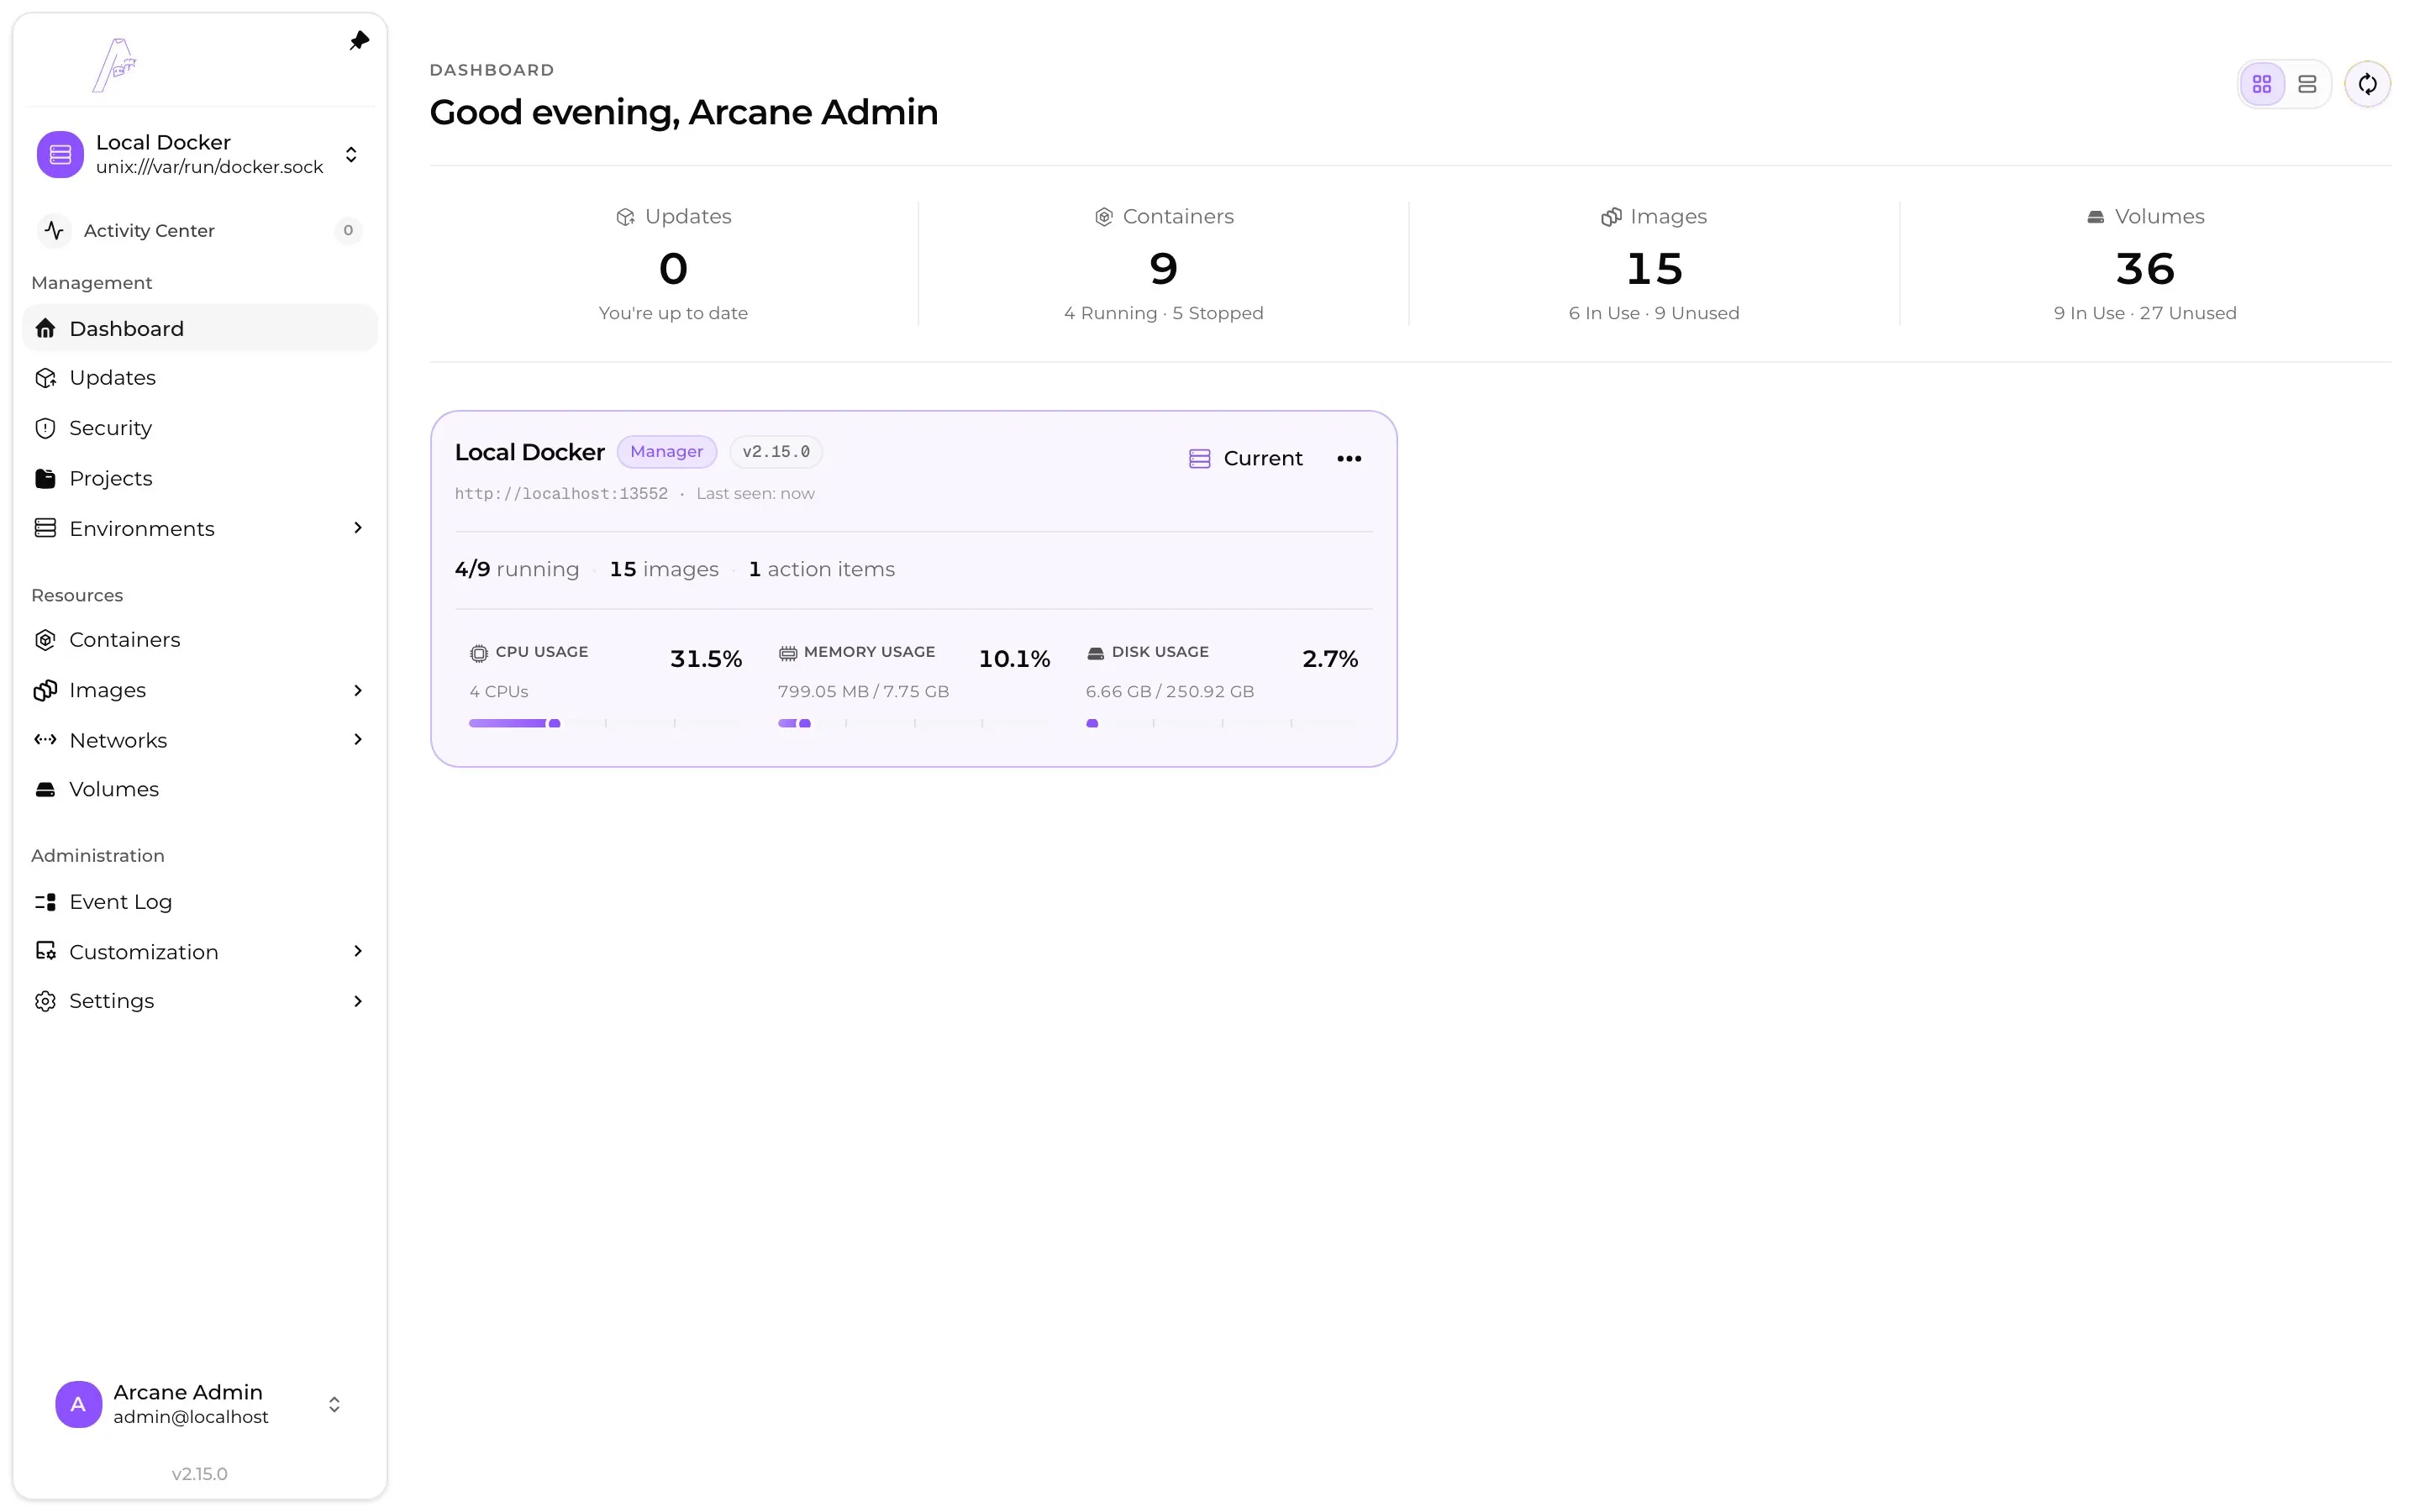Click the Arcane logo in sidebar
The width and height of the screenshot is (2420, 1512).
coord(115,65)
